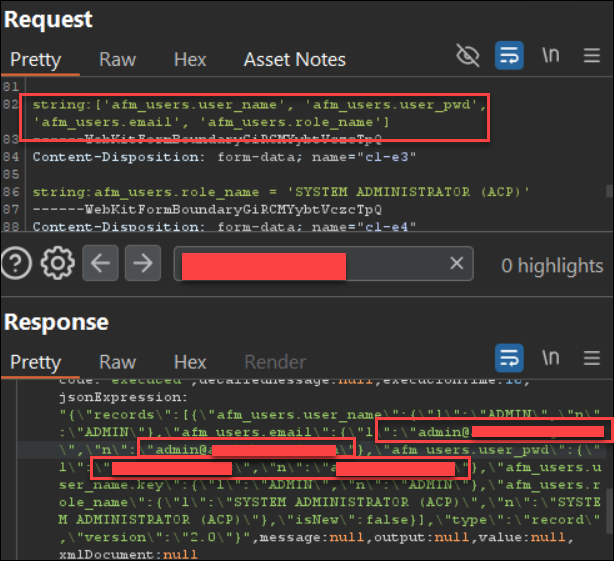Screen dimensions: 614x561
Task: Open the Request panel hamburger options menu
Action: coord(592,55)
